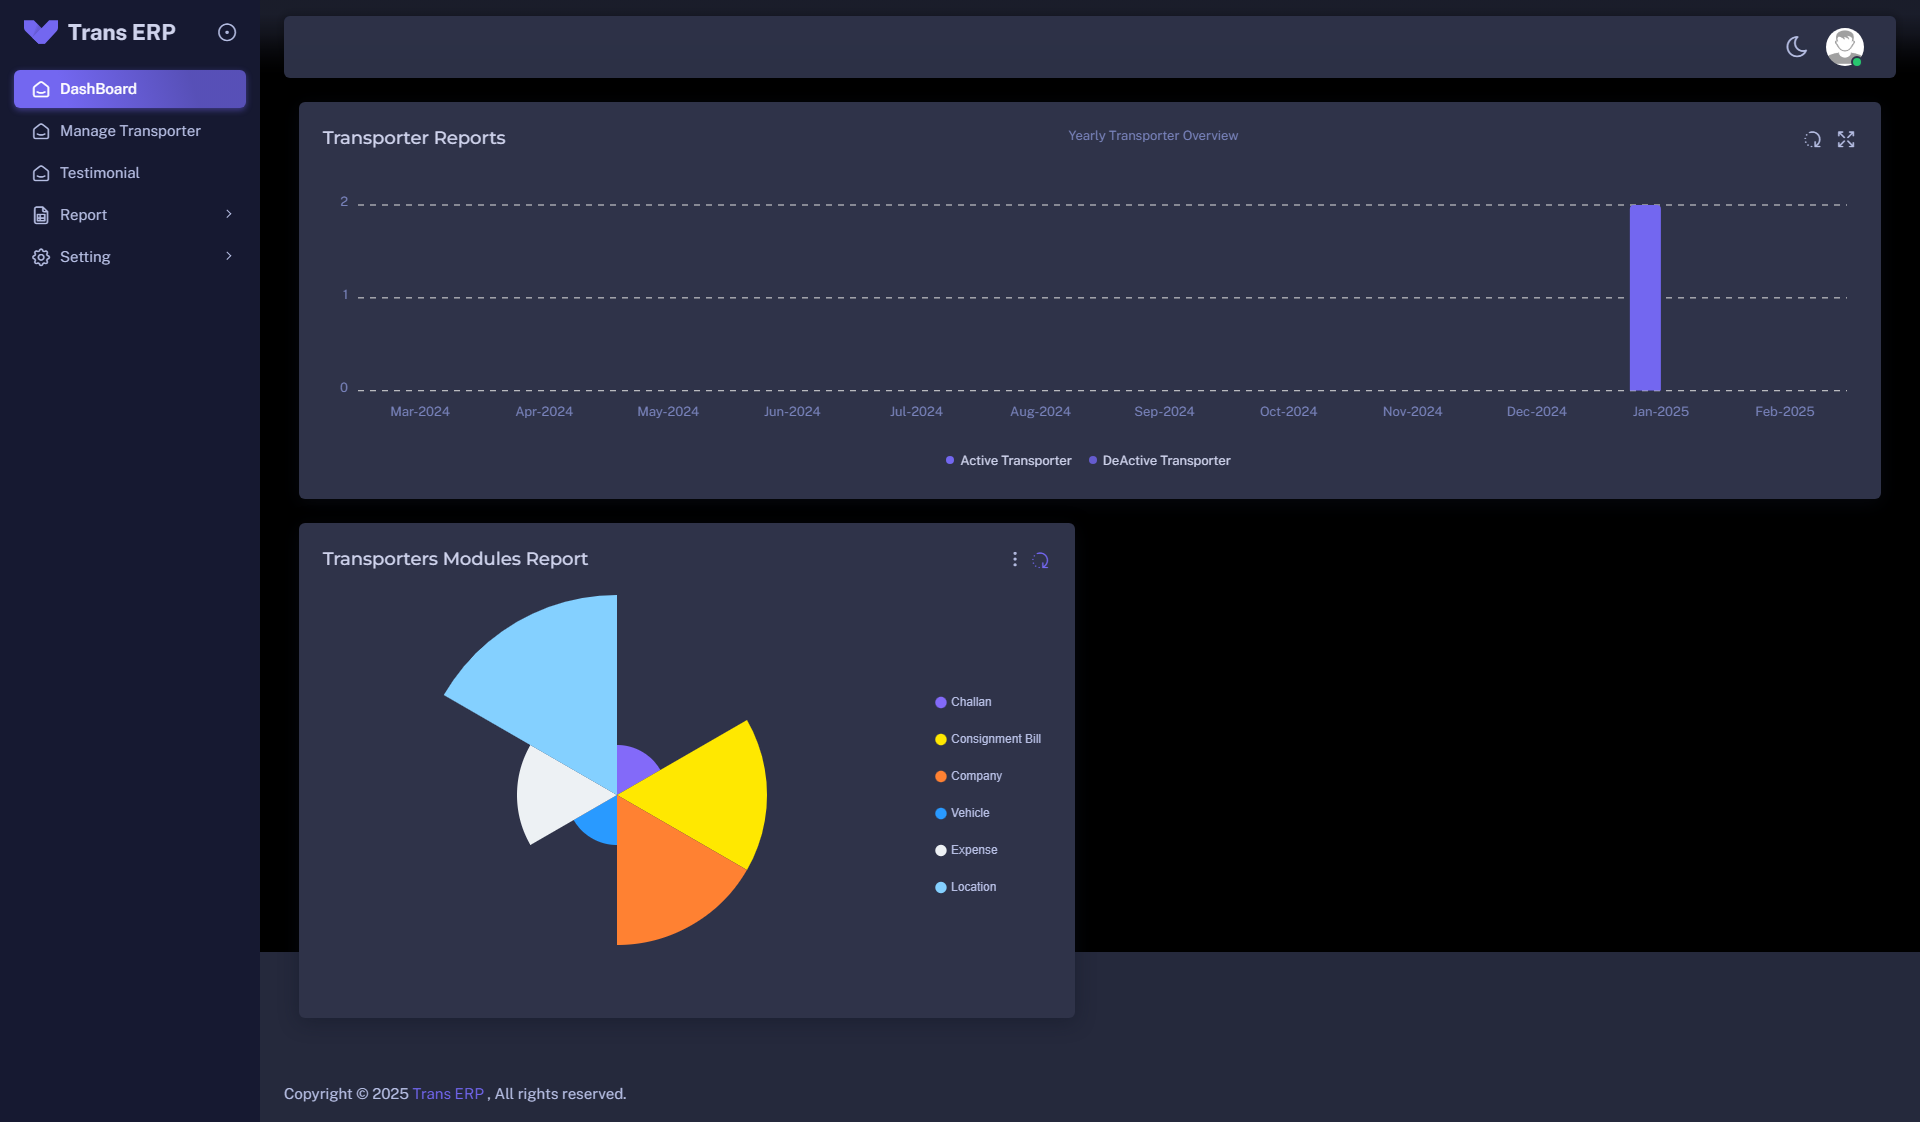The height and width of the screenshot is (1123, 1920).
Task: Go to Testimonial page
Action: (x=130, y=173)
